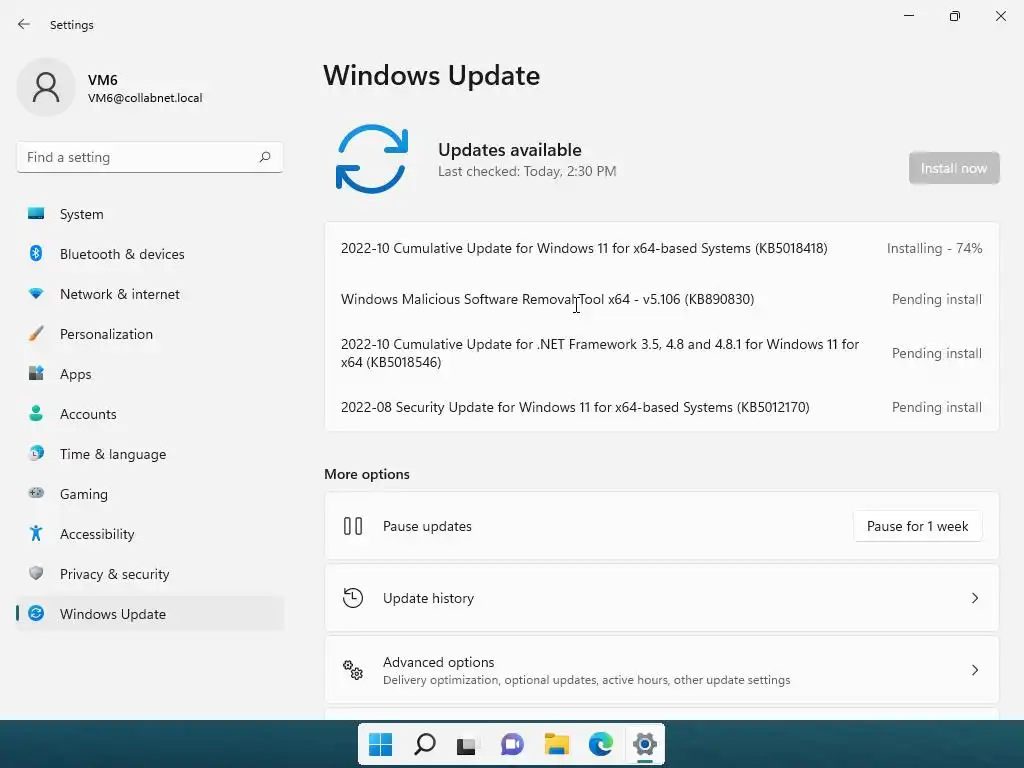
Task: Click the Advanced options gears icon
Action: click(353, 669)
